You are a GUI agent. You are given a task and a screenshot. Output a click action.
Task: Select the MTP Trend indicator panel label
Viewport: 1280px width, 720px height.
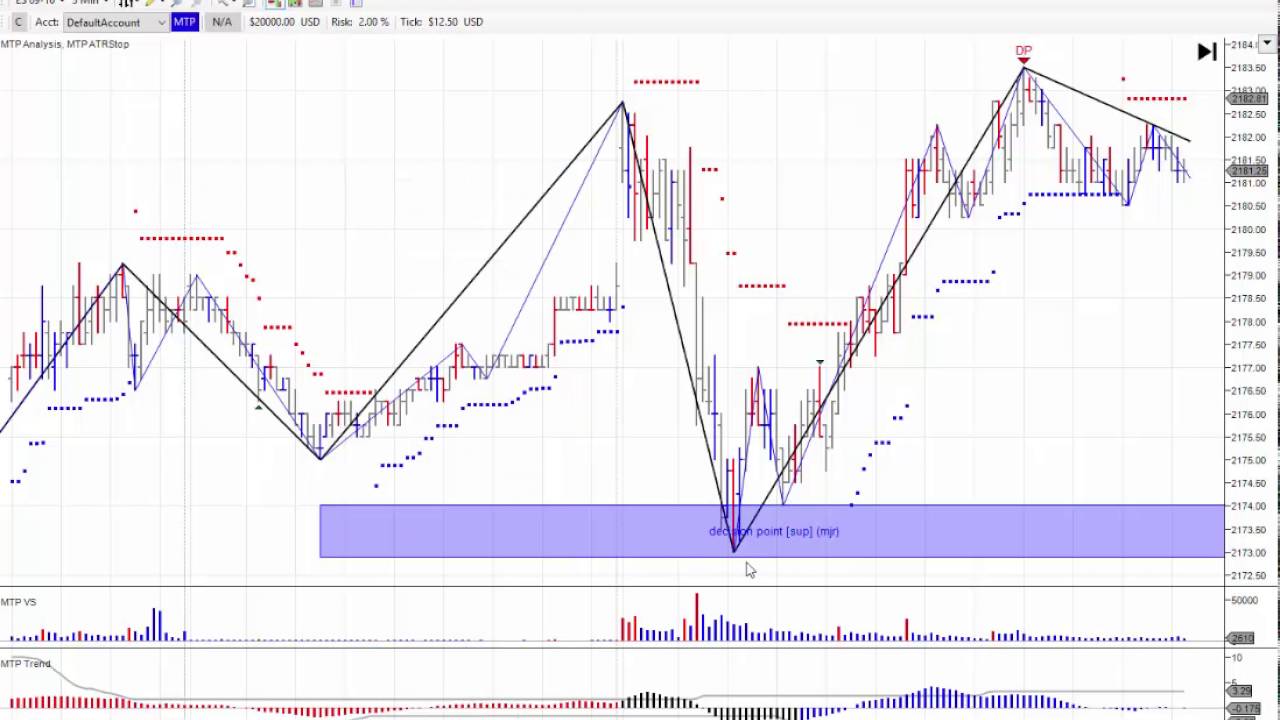pyautogui.click(x=25, y=664)
